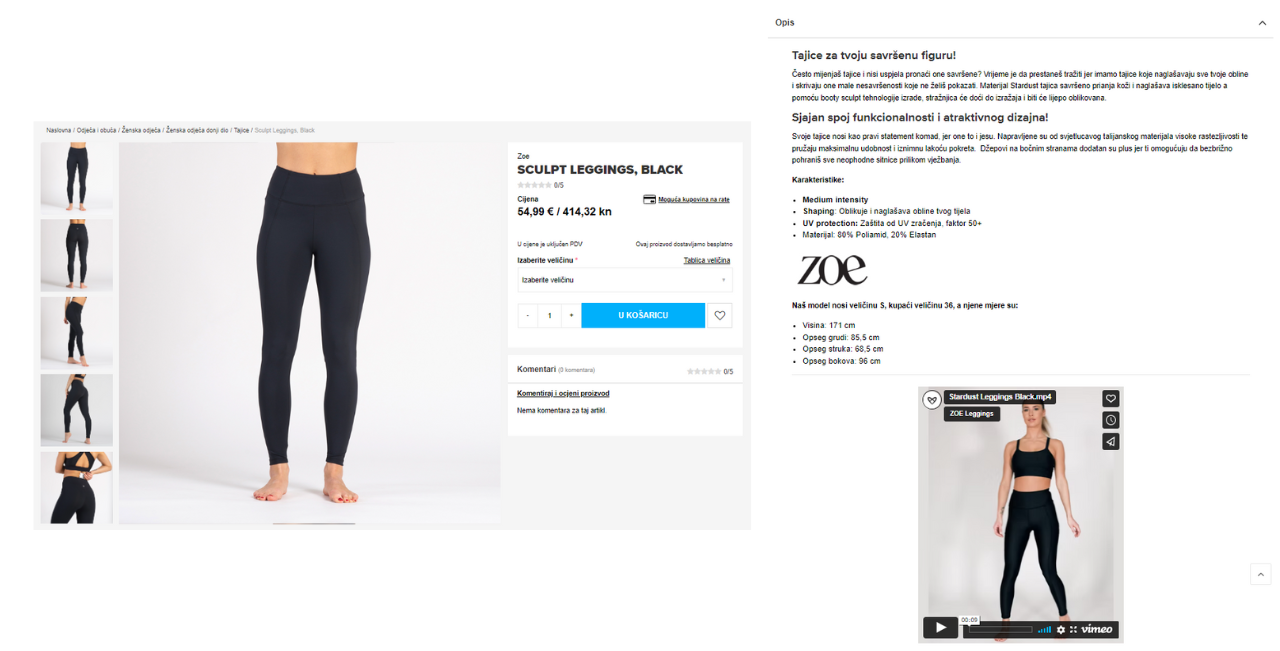Share the Vimeo video via paper plane icon

[1111, 441]
